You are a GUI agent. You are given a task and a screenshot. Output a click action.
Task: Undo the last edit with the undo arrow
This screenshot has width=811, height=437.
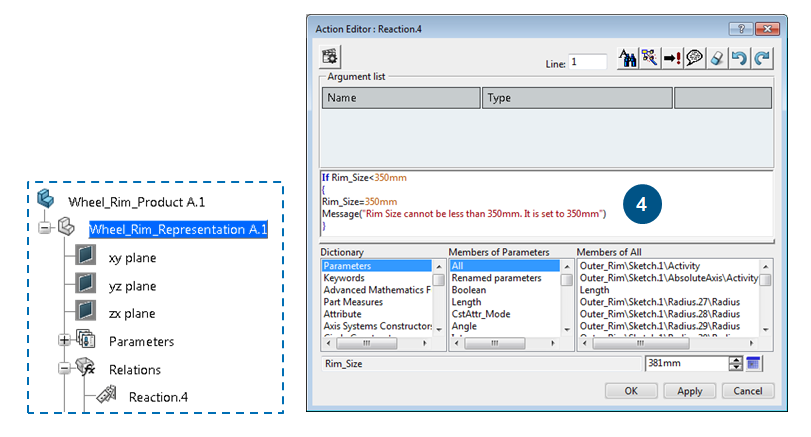tap(741, 59)
